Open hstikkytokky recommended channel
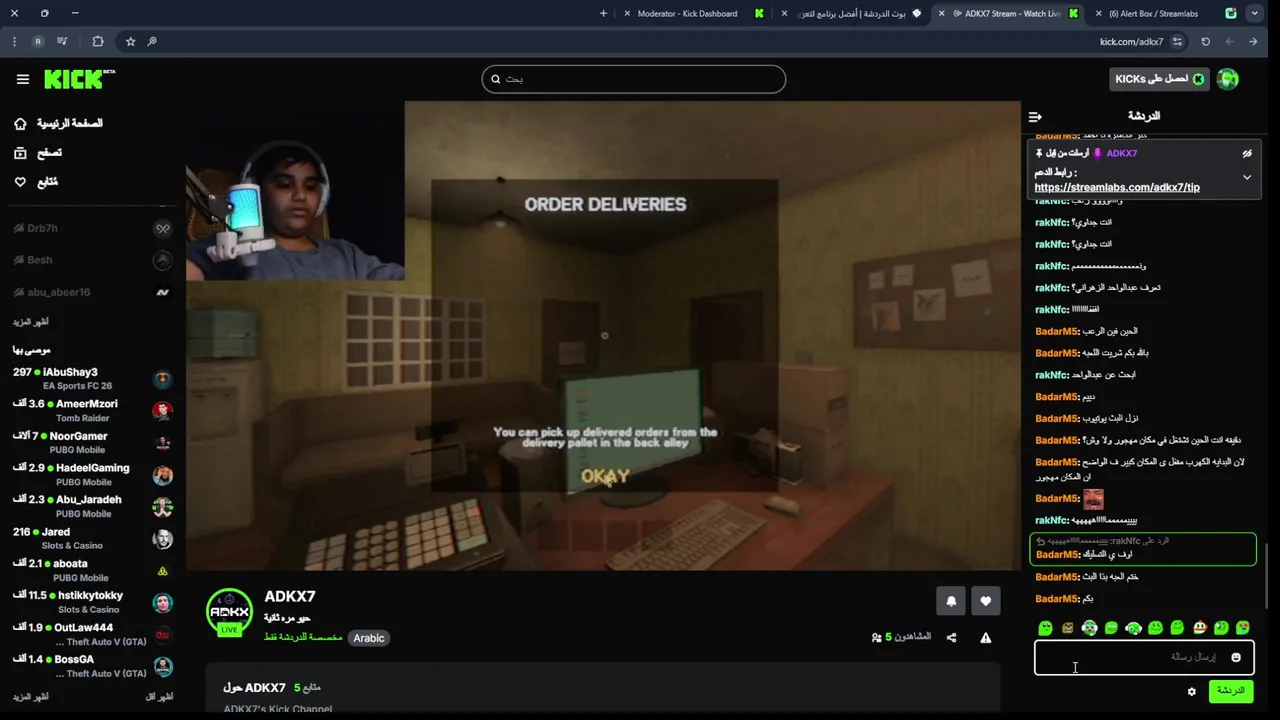This screenshot has height=720, width=1280. [x=92, y=603]
